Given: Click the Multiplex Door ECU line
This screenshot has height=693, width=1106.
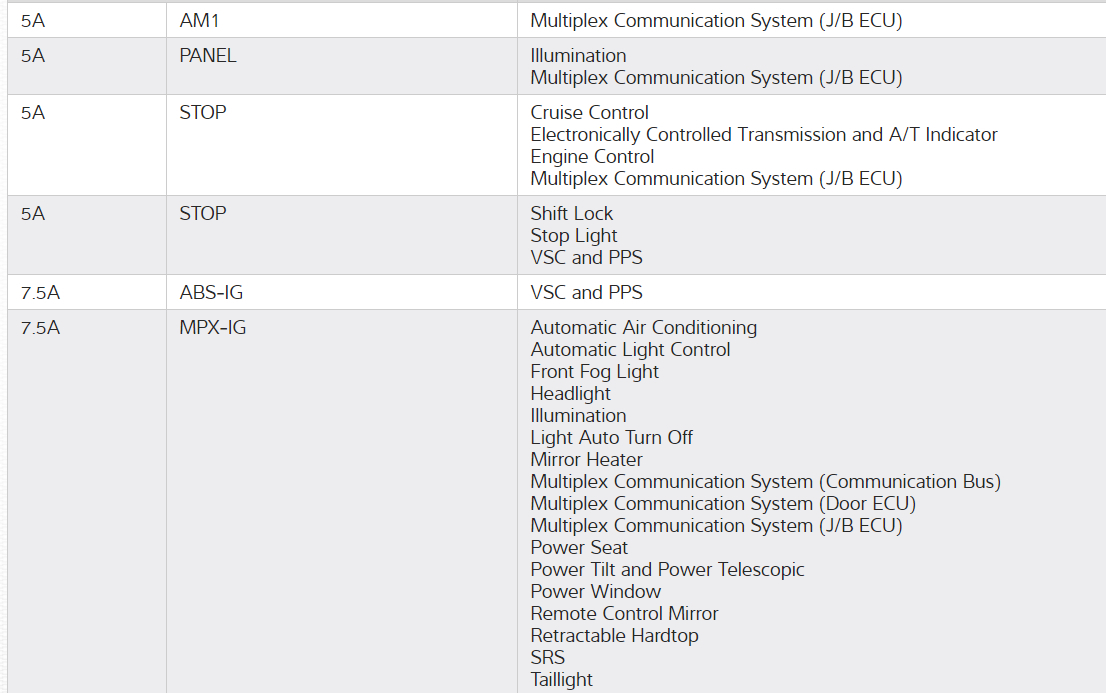Looking at the screenshot, I should [x=722, y=503].
